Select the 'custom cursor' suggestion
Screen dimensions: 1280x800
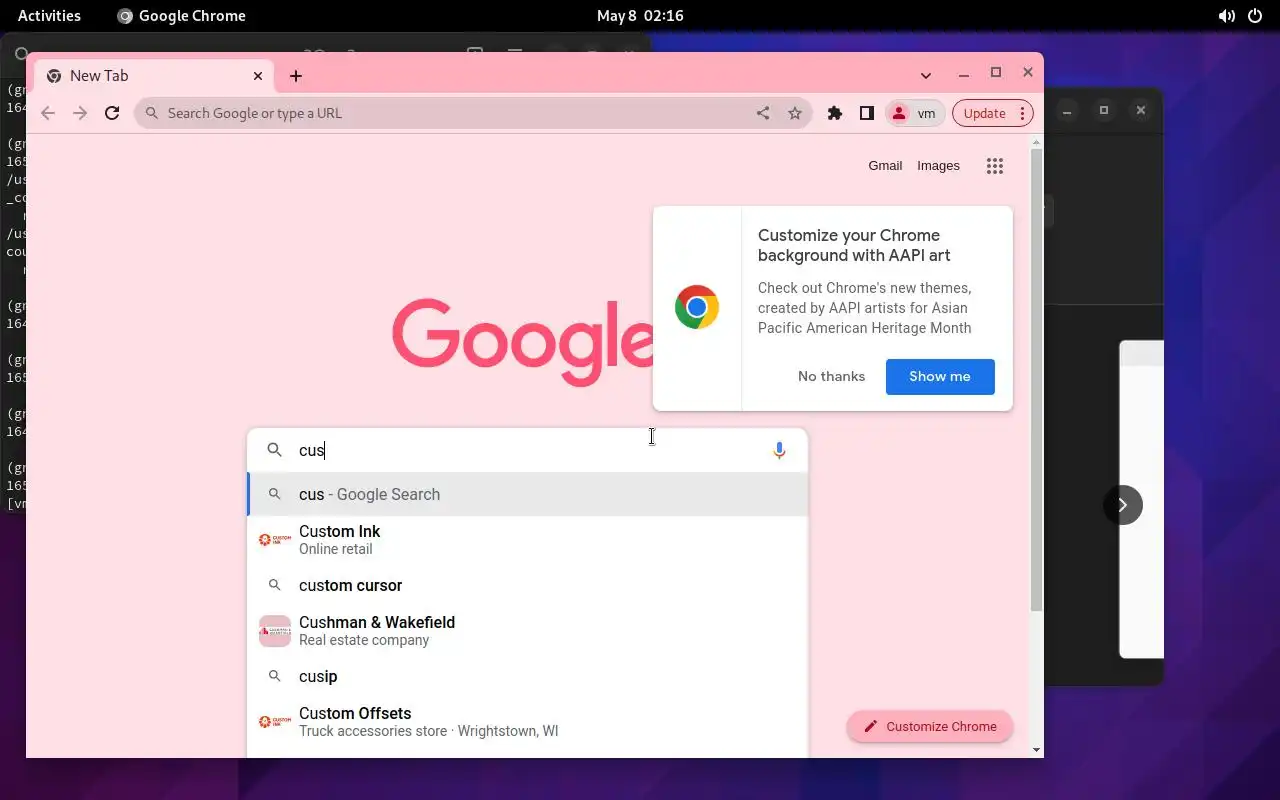(527, 585)
